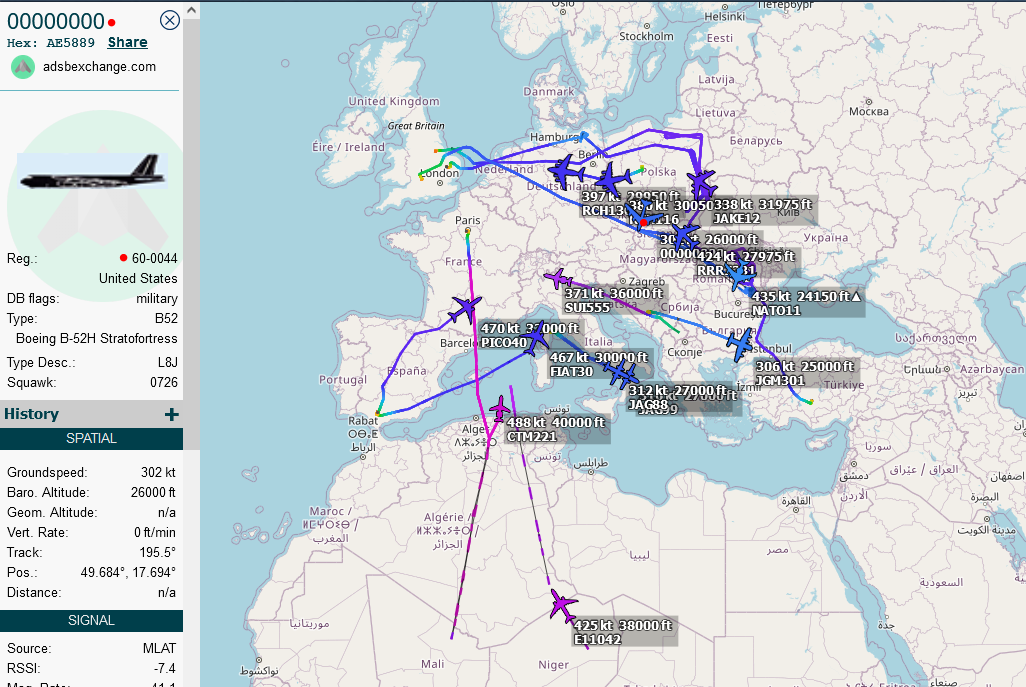Viewport: 1026px width, 687px height.
Task: Click the DB flags military value
Action: click(x=157, y=298)
